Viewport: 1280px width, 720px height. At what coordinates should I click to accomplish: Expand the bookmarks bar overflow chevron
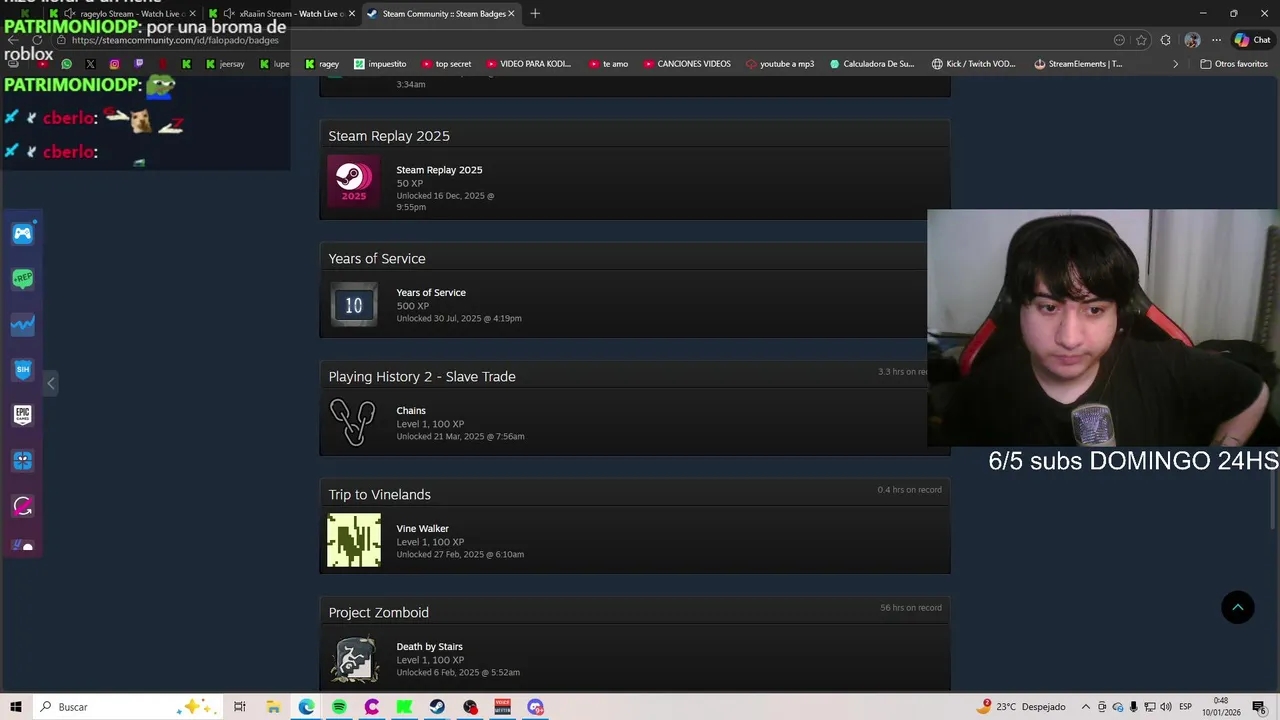point(1175,64)
